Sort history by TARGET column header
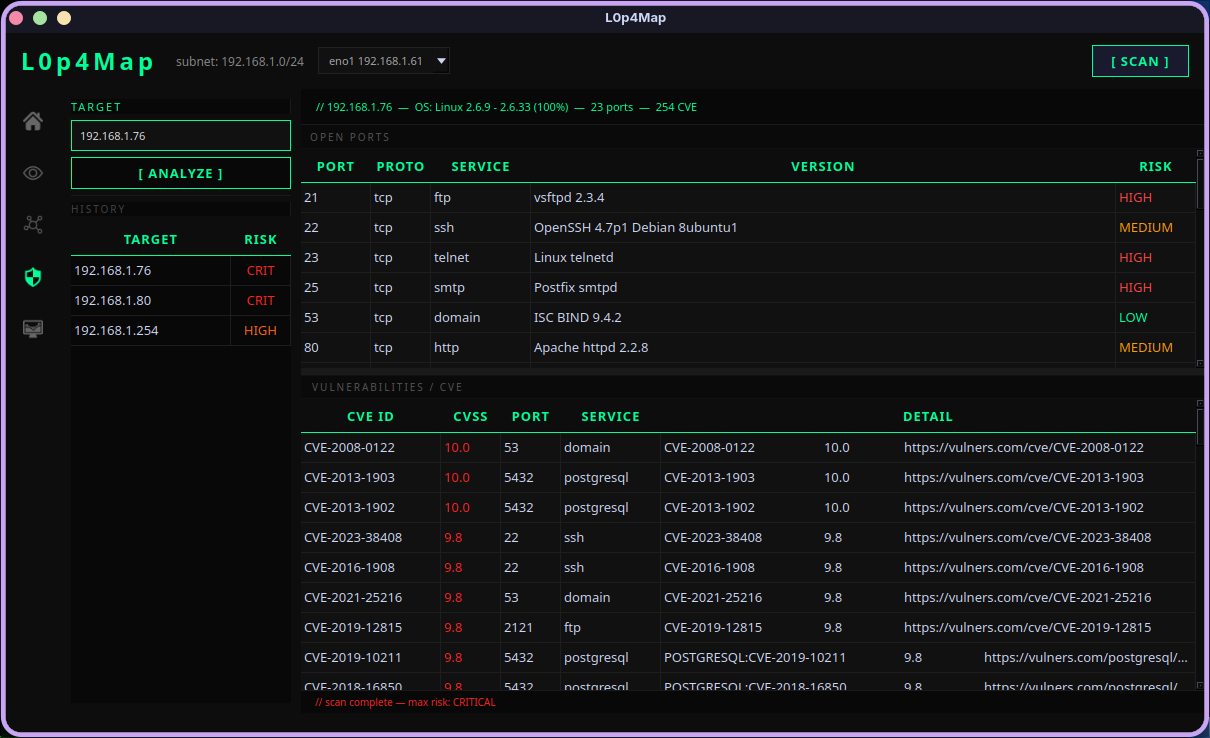The height and width of the screenshot is (738, 1210). click(150, 240)
